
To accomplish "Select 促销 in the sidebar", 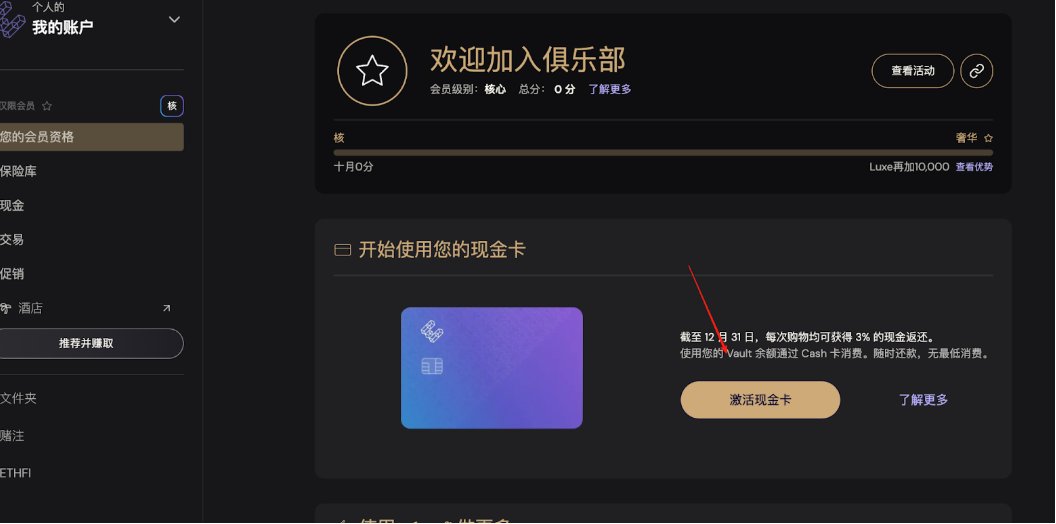I will [12, 273].
